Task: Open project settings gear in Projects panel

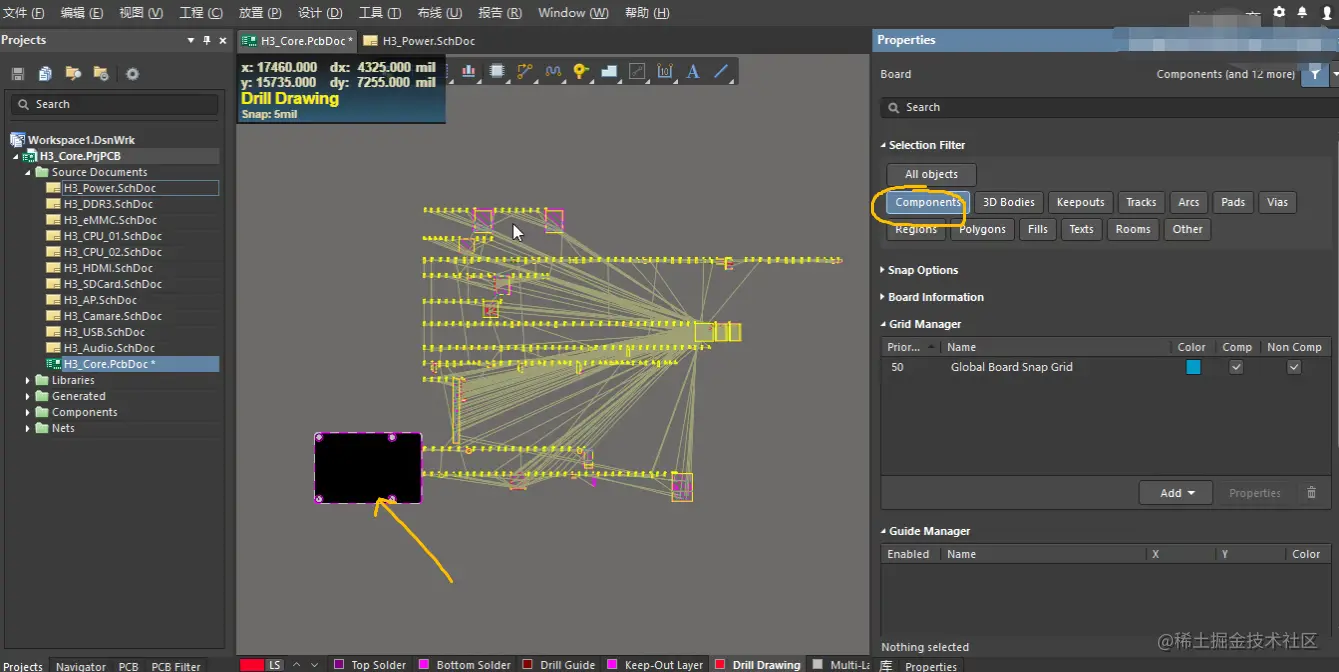Action: (x=132, y=74)
